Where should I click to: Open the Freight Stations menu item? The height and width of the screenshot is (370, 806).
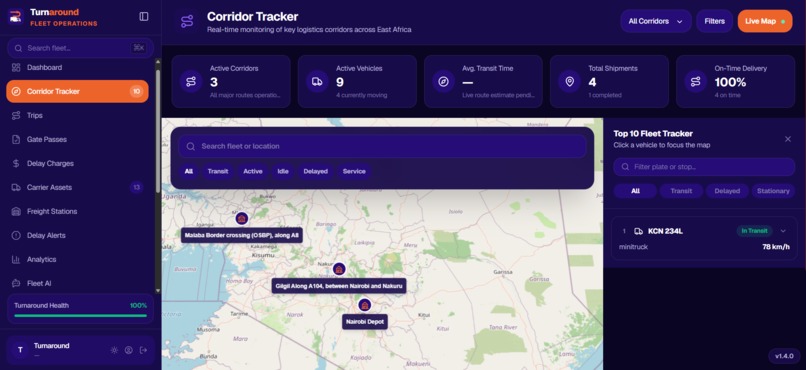click(x=77, y=211)
